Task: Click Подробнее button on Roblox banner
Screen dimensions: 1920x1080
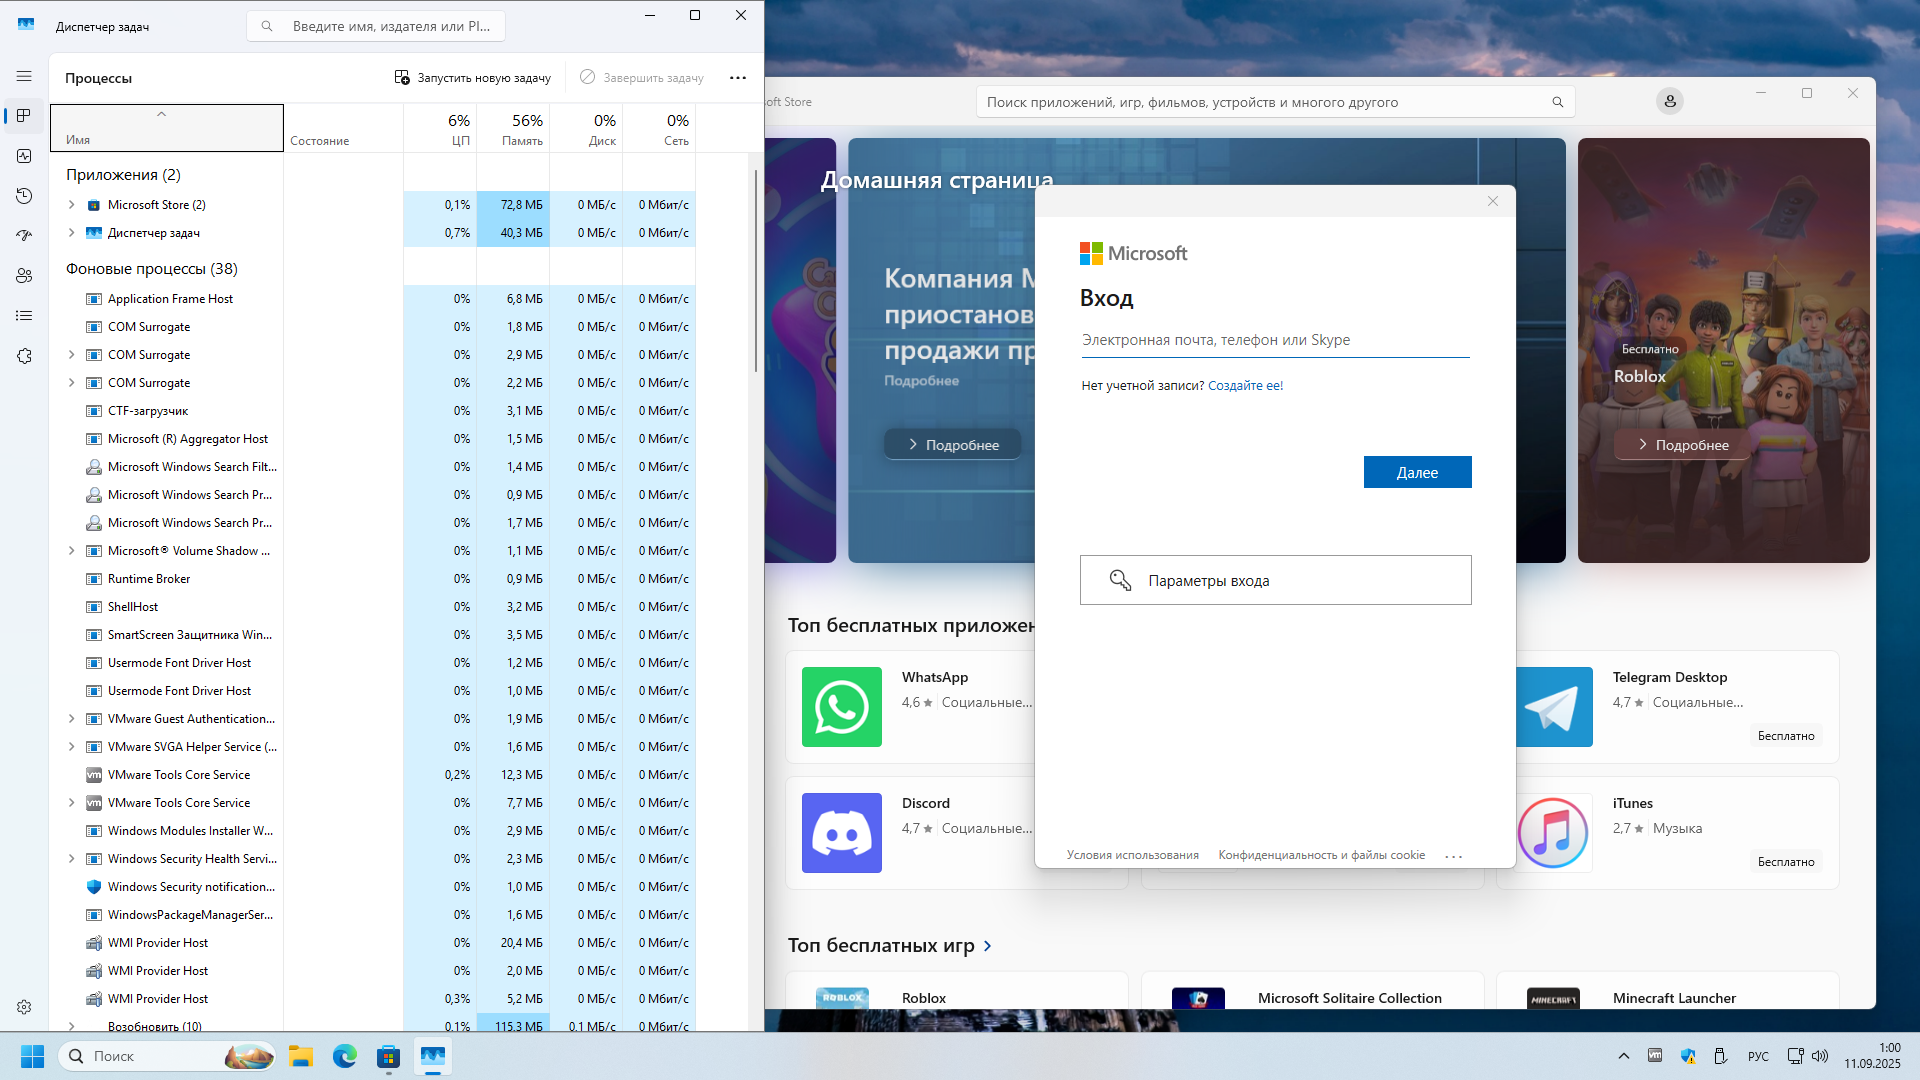Action: (x=1683, y=445)
